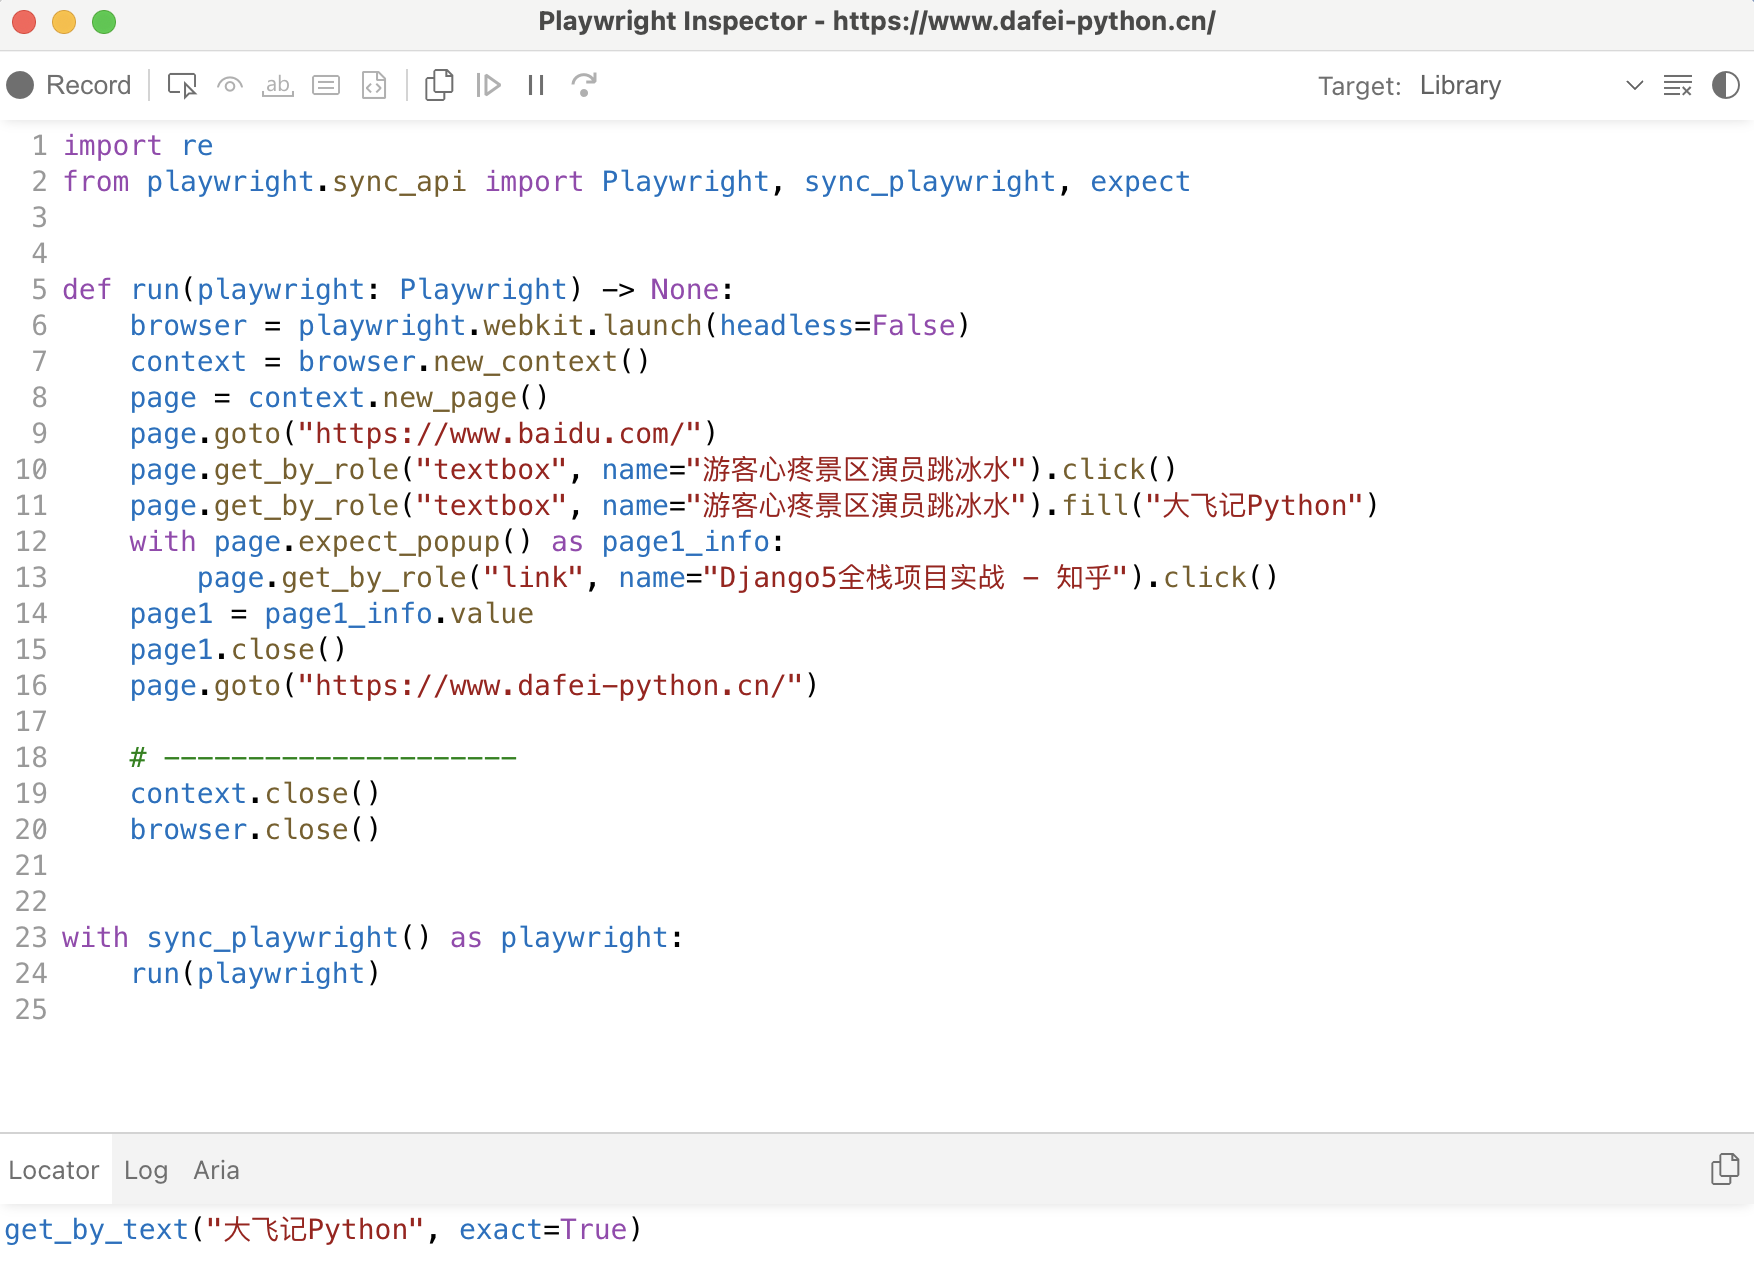Viewport: 1754px width, 1288px height.
Task: Select the Assert snapshot tool
Action: pyautogui.click(x=374, y=85)
